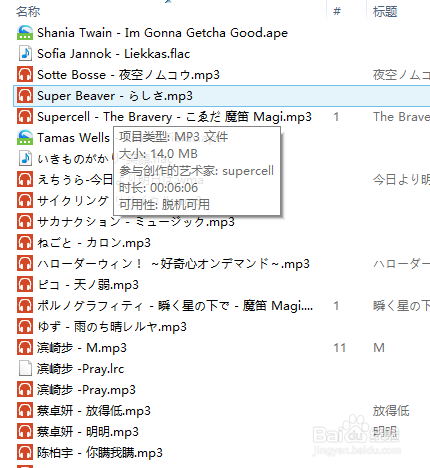
Task: Click the mp3 icon for ポルノグラフィティ file
Action: coord(25,306)
